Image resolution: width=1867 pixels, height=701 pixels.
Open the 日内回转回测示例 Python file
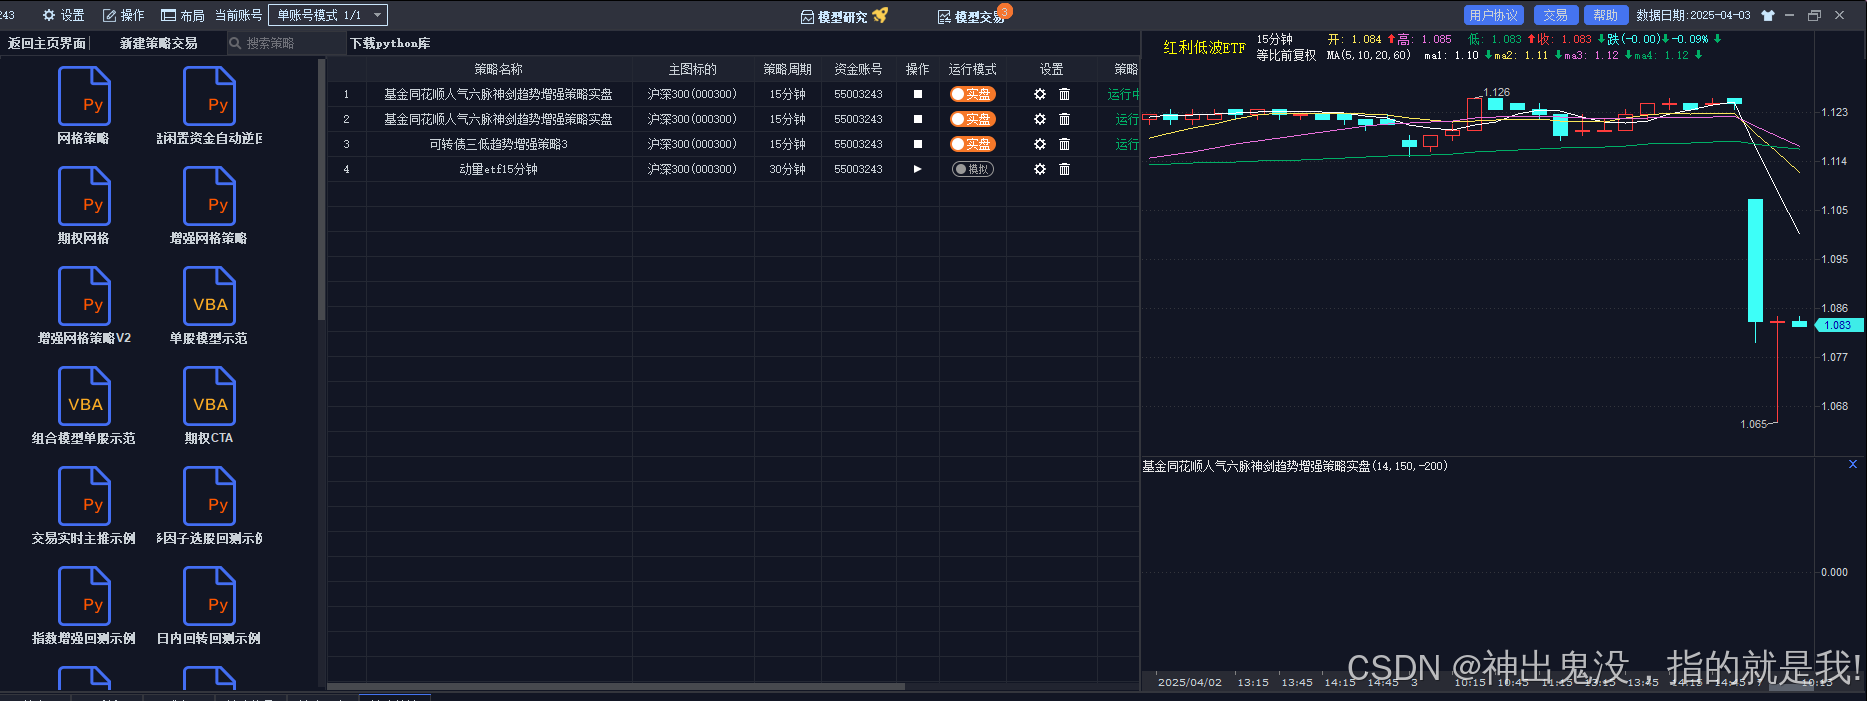click(x=209, y=596)
